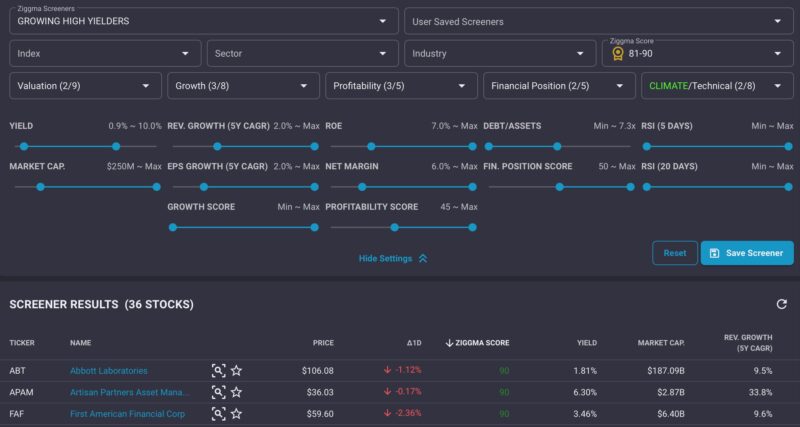Open Abbott Laboratories stock link

(x=109, y=371)
